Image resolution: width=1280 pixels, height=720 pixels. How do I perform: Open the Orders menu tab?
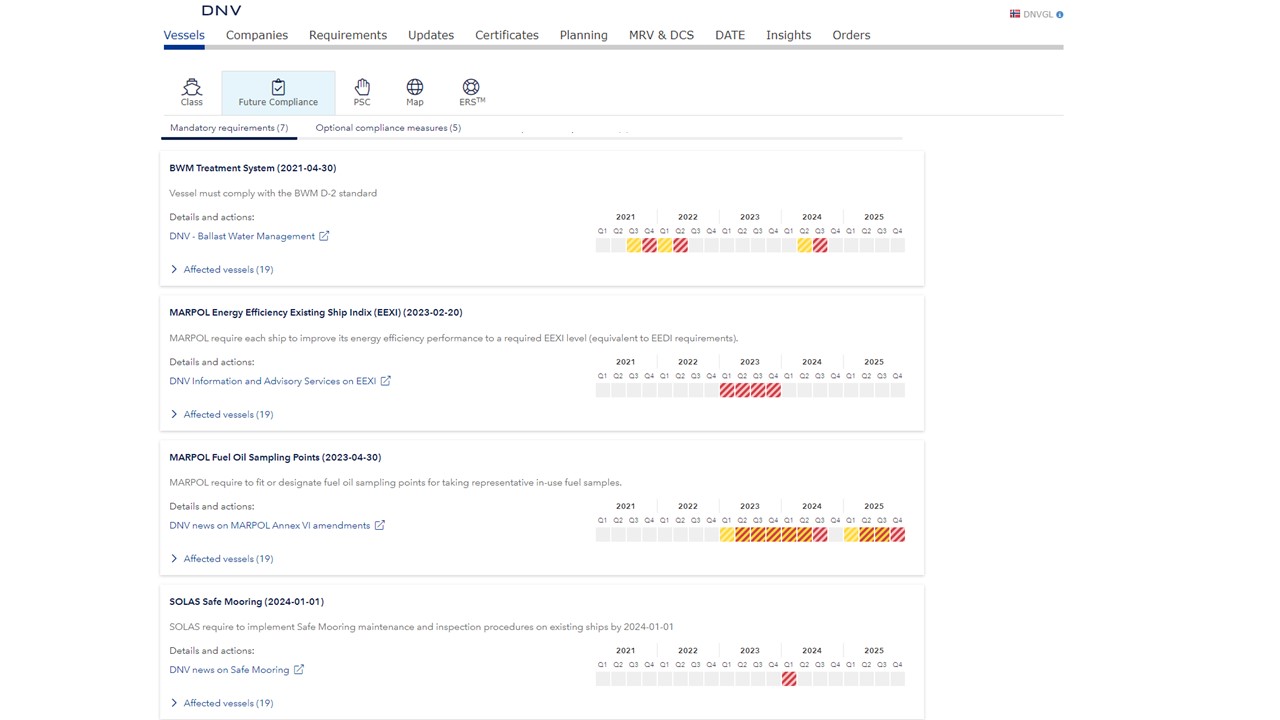[851, 35]
